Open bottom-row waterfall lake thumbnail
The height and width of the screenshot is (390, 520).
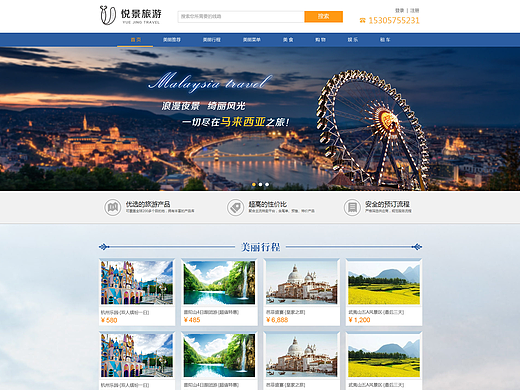[x=219, y=356]
